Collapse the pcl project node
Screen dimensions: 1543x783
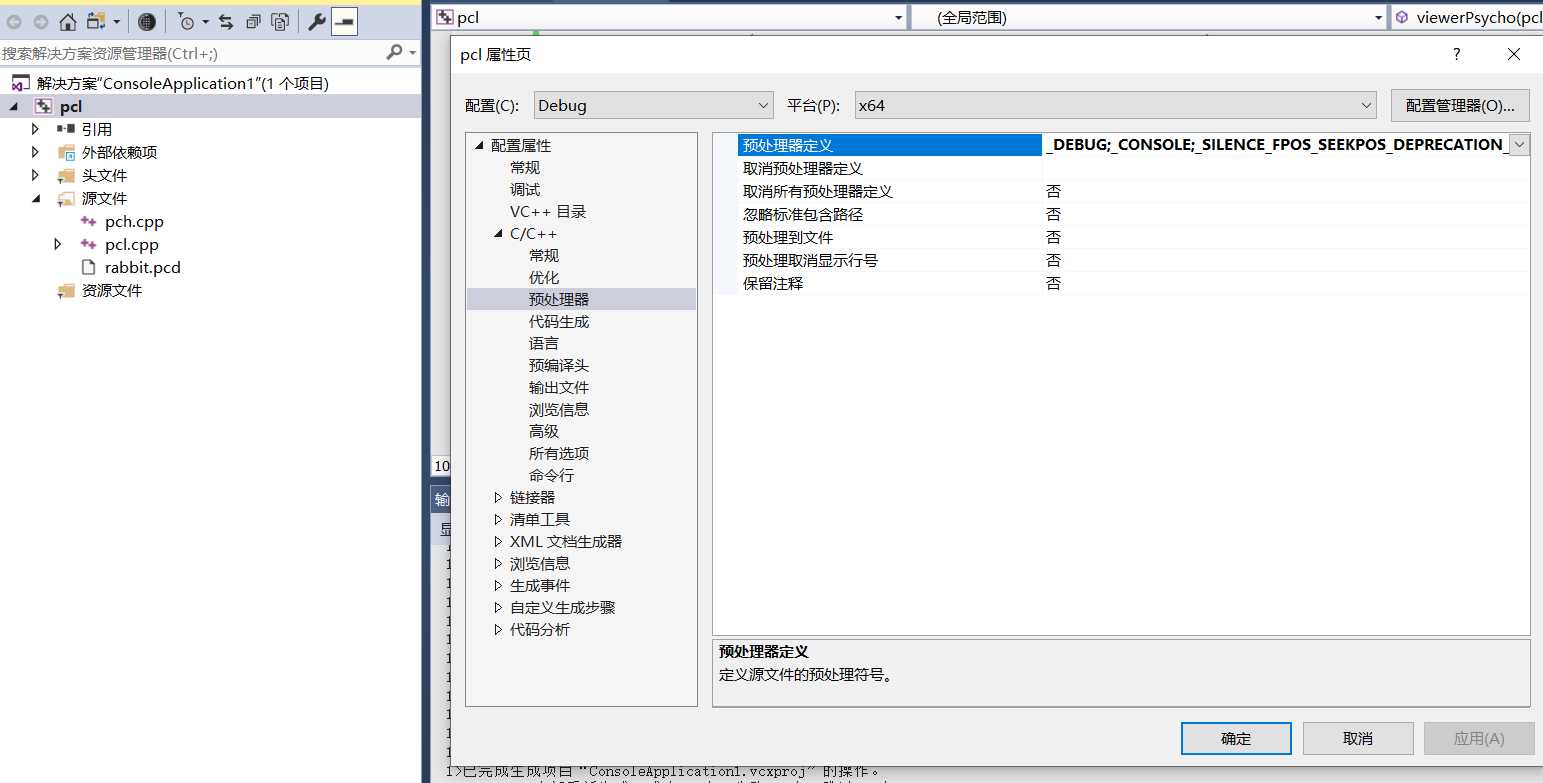14,106
